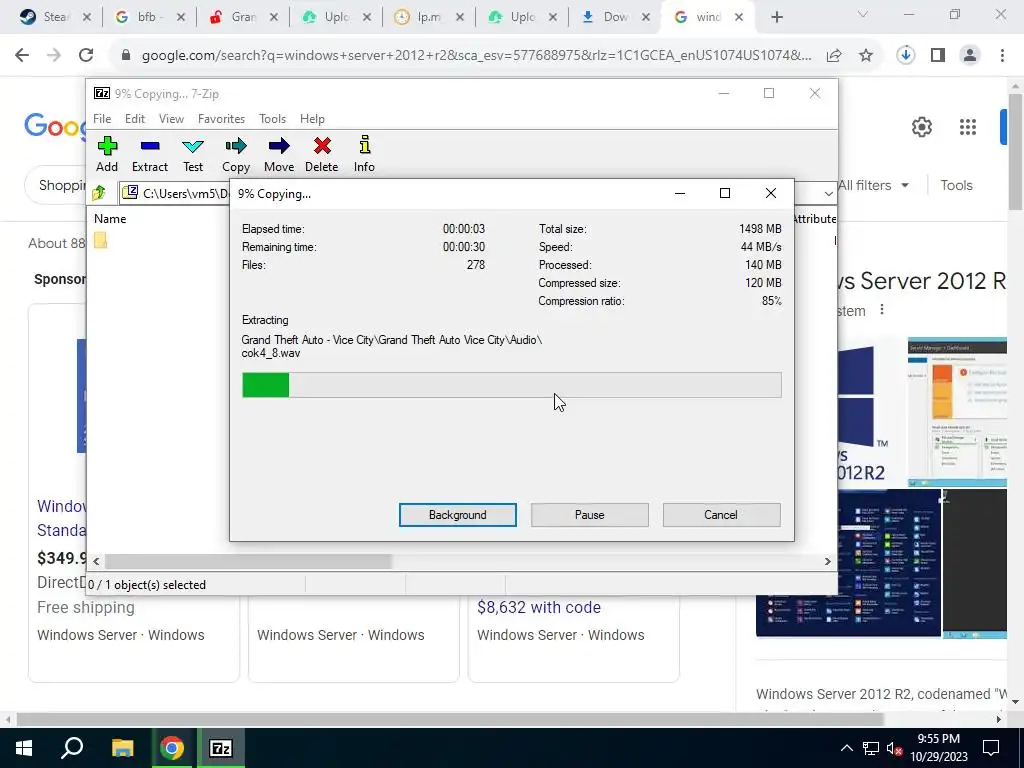Image resolution: width=1024 pixels, height=768 pixels.
Task: Click the red Delete icon in 7-Zip
Action: (x=321, y=154)
